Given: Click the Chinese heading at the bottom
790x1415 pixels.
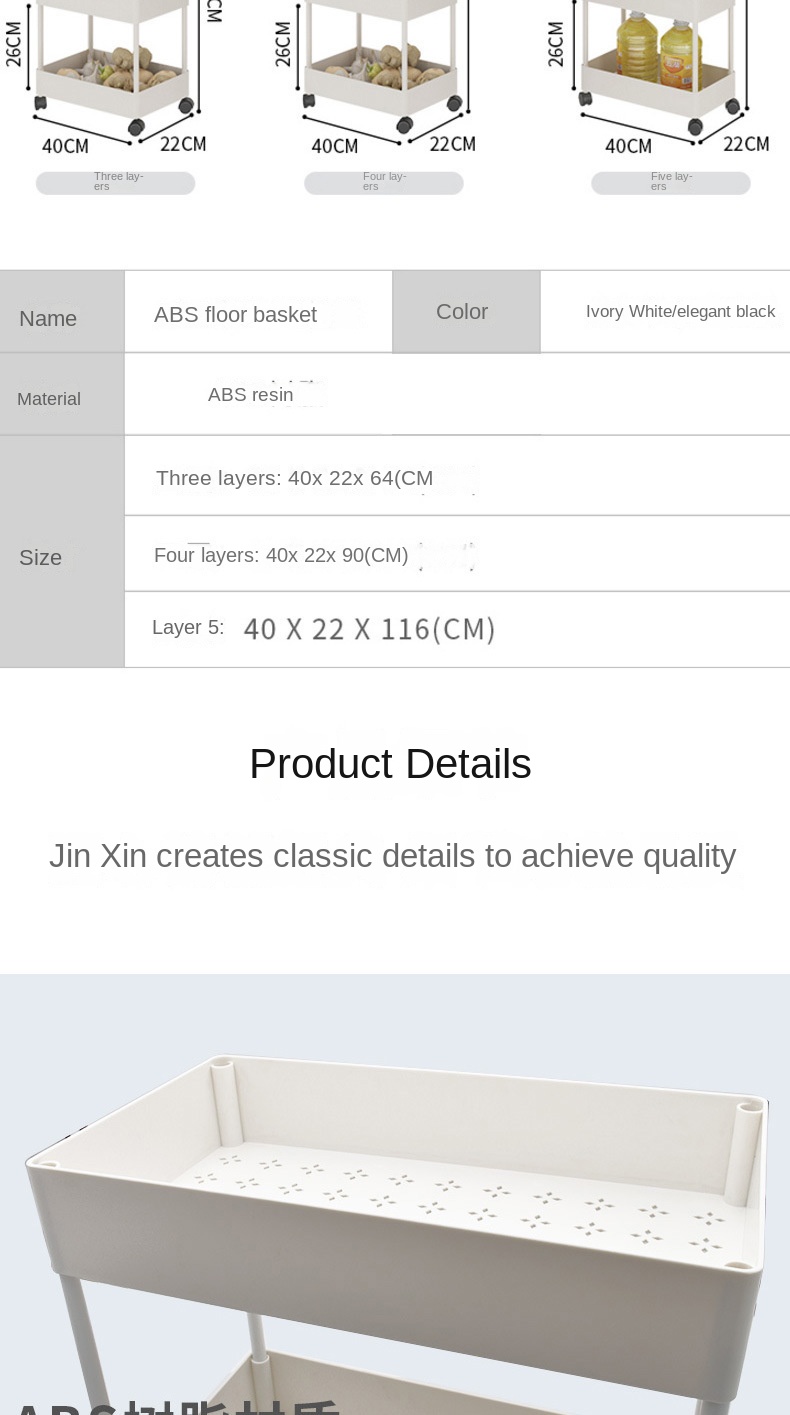Looking at the screenshot, I should click(175, 1405).
